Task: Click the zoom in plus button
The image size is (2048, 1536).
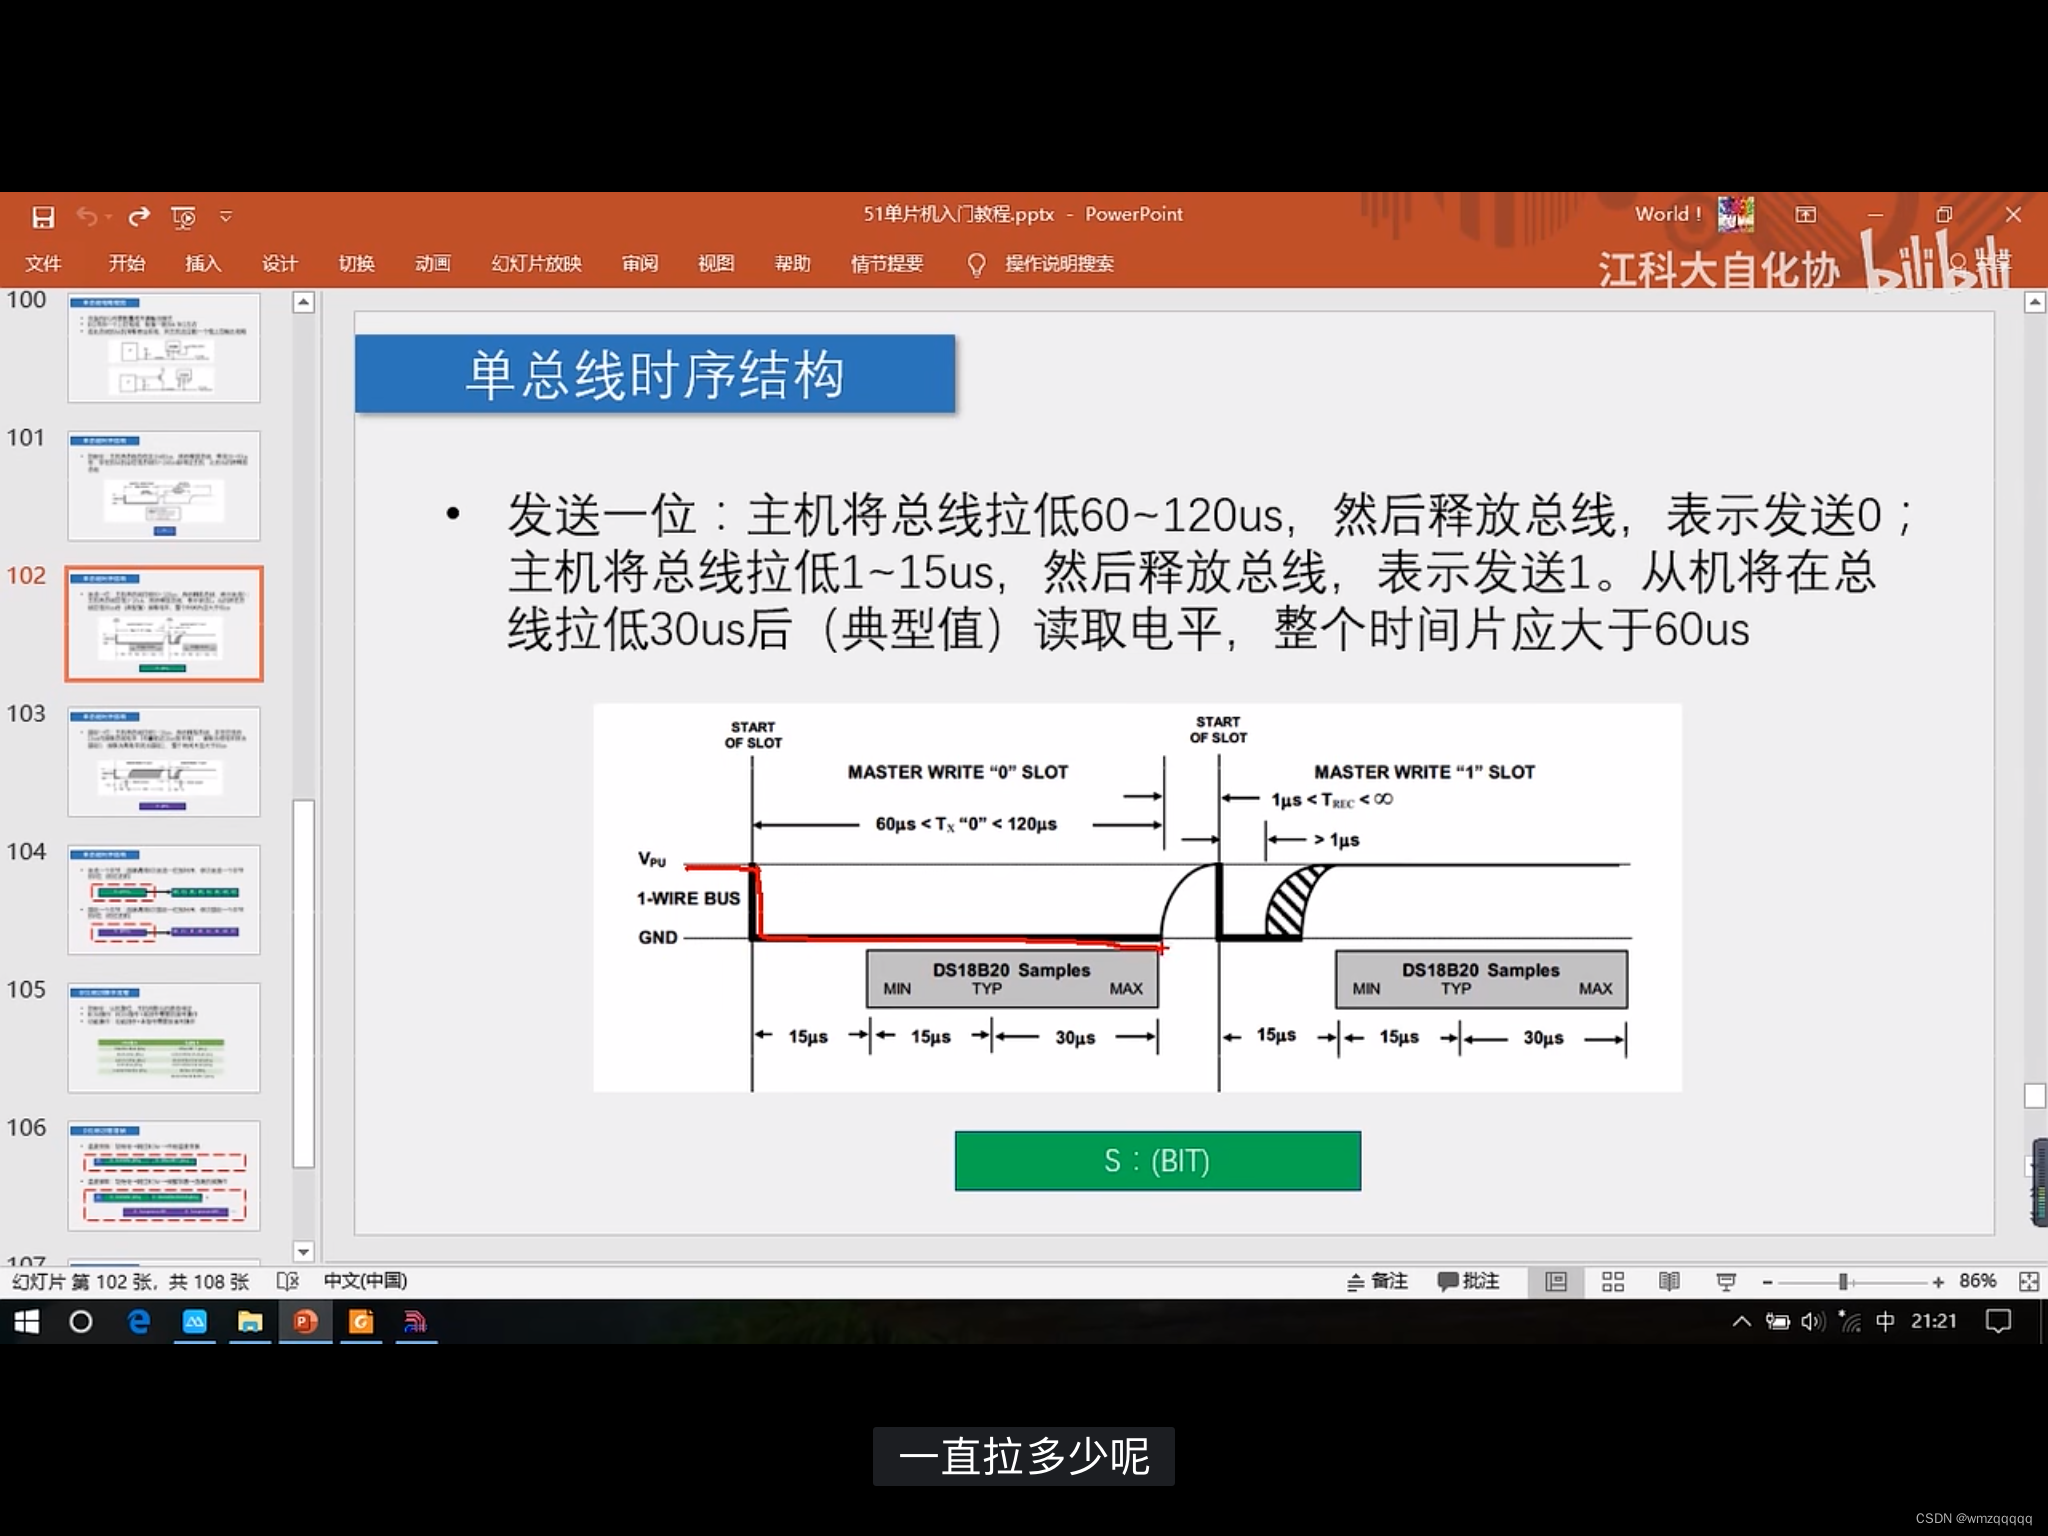Action: (1938, 1282)
